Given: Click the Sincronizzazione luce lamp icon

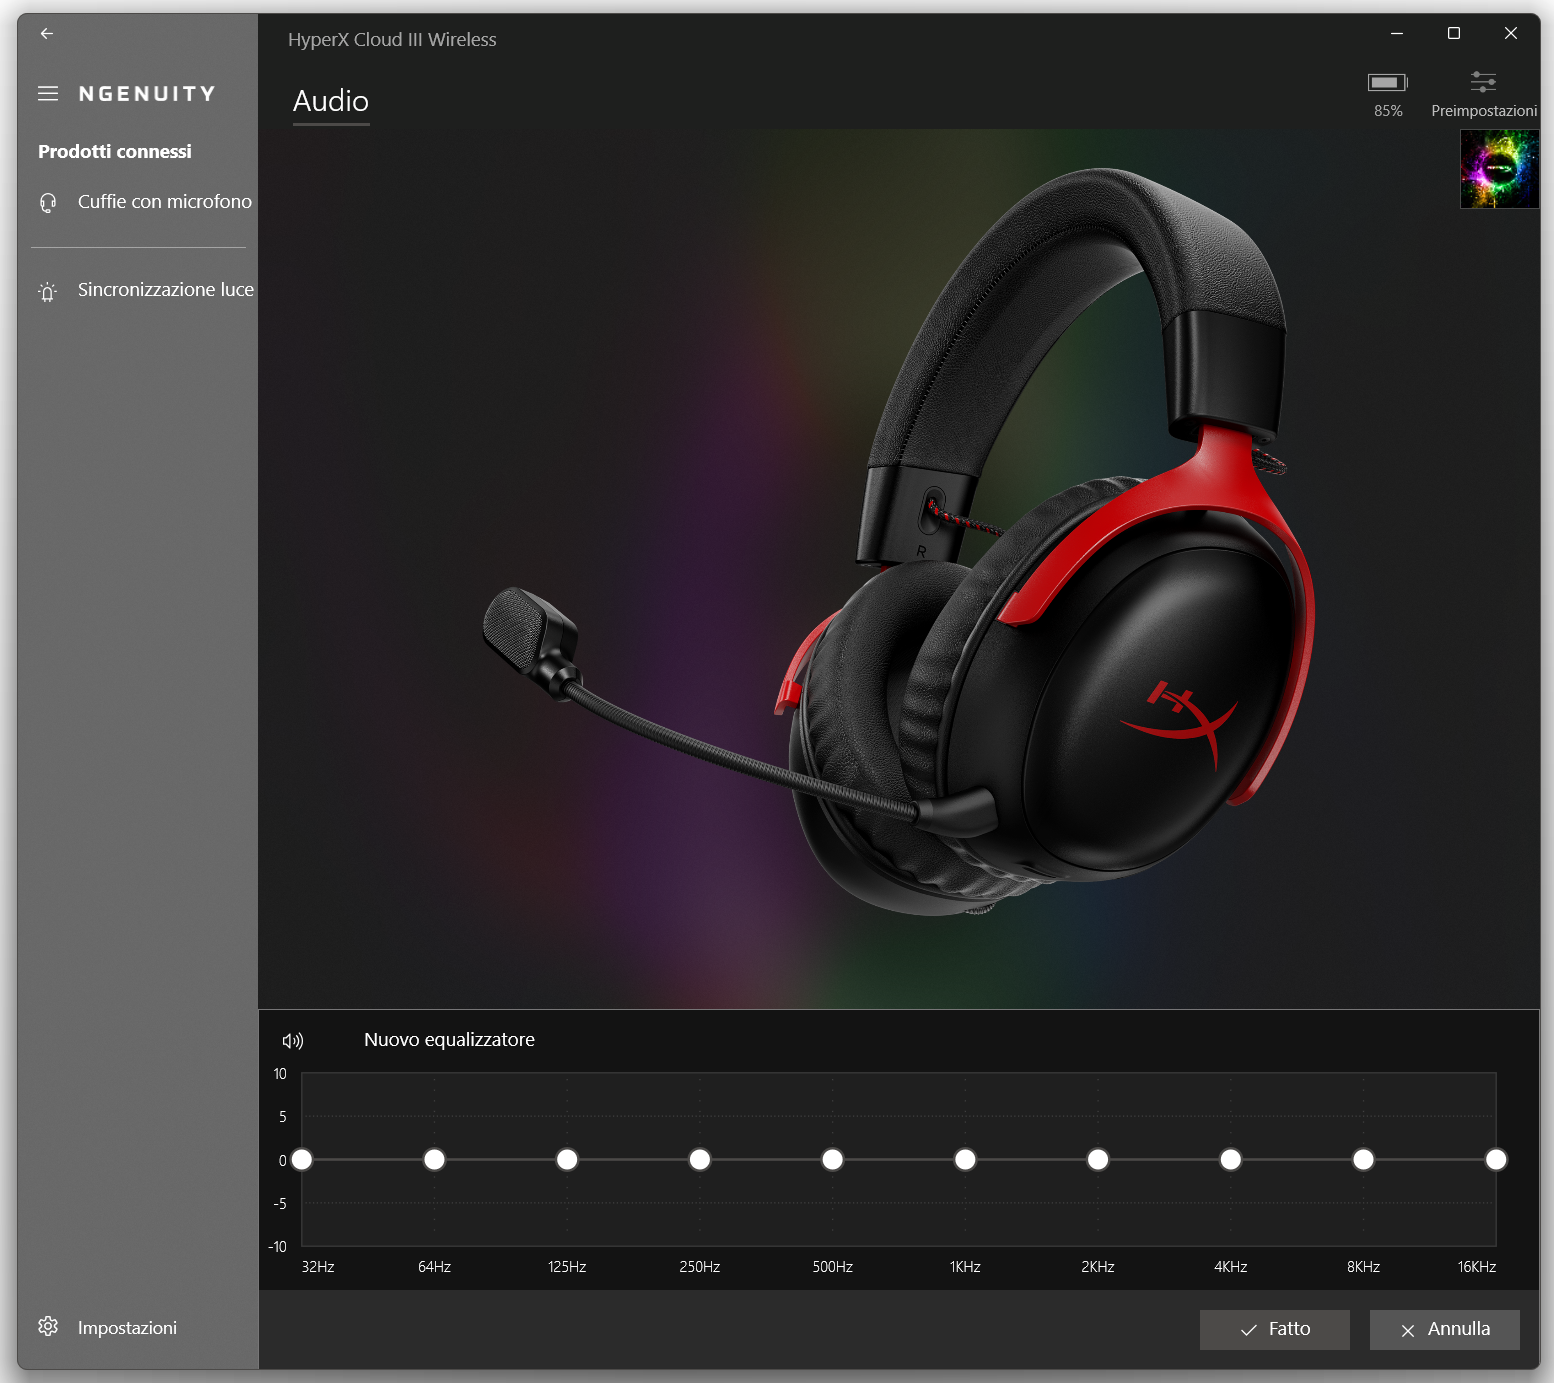Looking at the screenshot, I should pos(48,291).
